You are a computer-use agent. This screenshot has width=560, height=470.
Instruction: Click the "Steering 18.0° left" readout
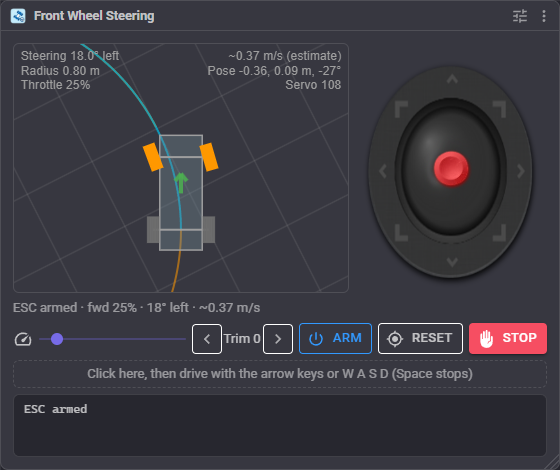pos(70,56)
